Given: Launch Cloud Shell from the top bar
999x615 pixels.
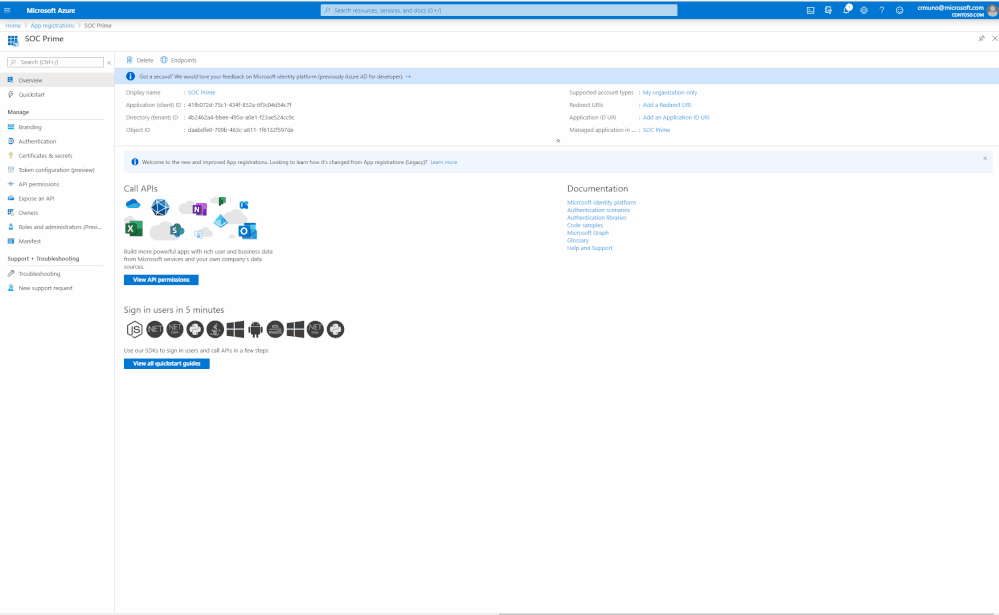Looking at the screenshot, I should (810, 10).
